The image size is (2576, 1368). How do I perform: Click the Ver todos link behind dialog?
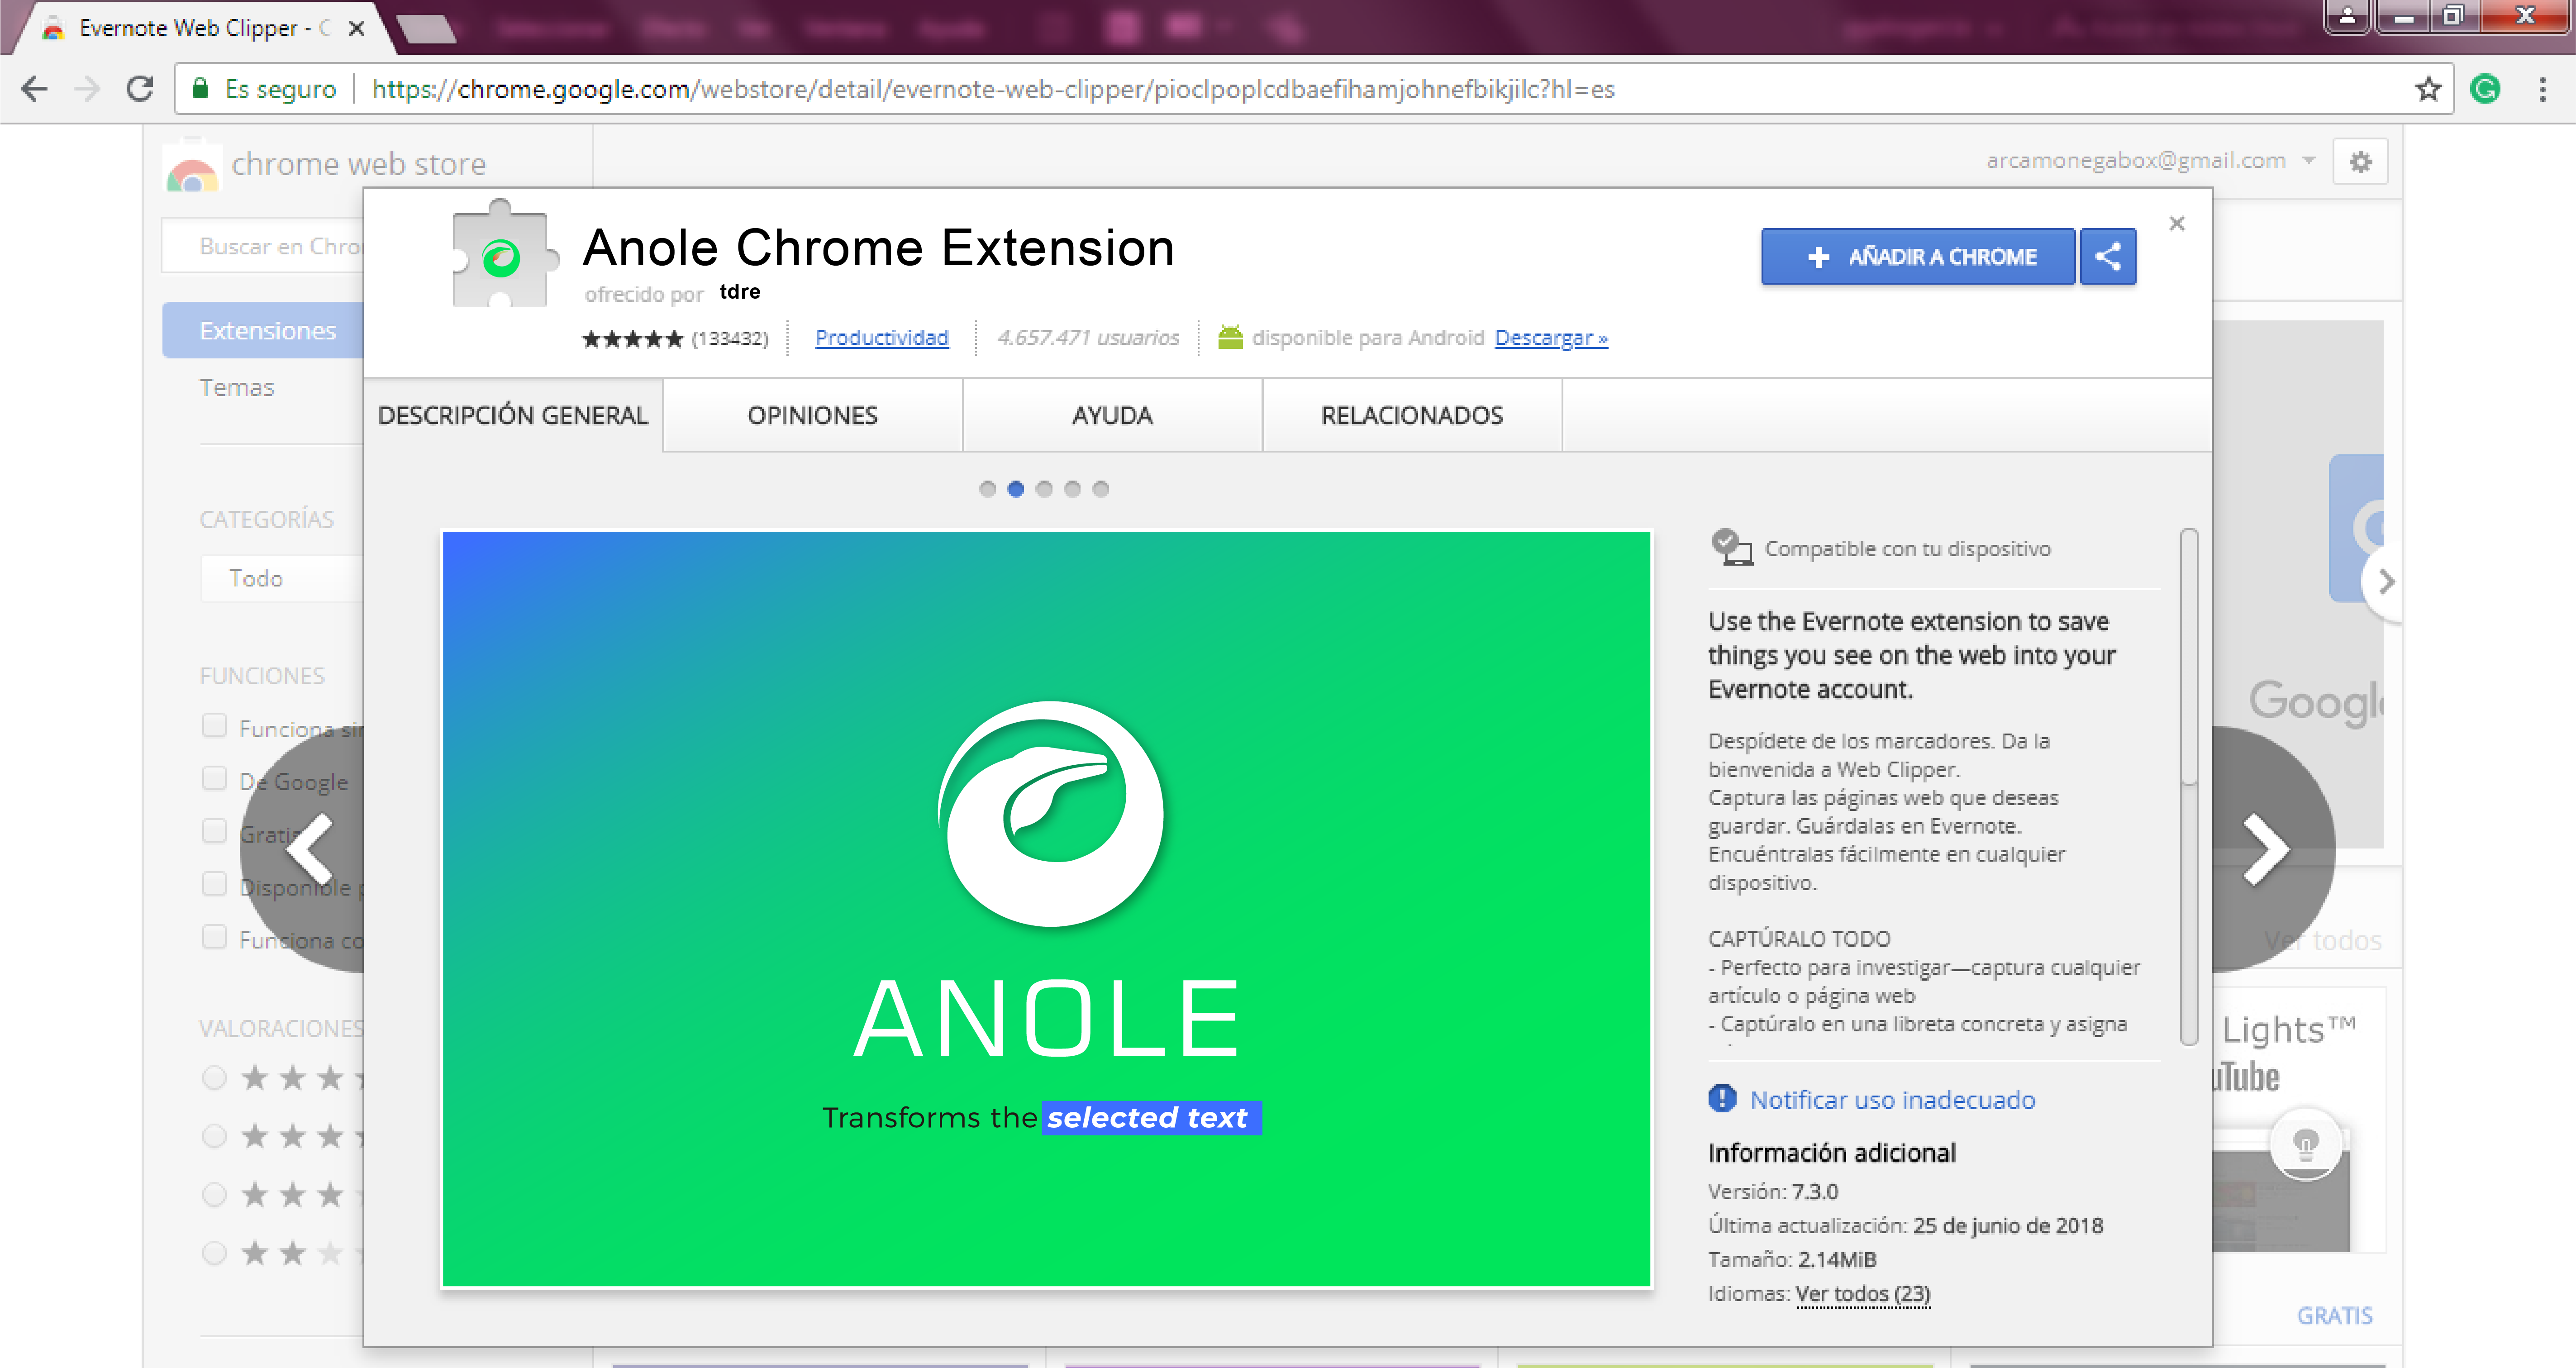click(x=2322, y=941)
